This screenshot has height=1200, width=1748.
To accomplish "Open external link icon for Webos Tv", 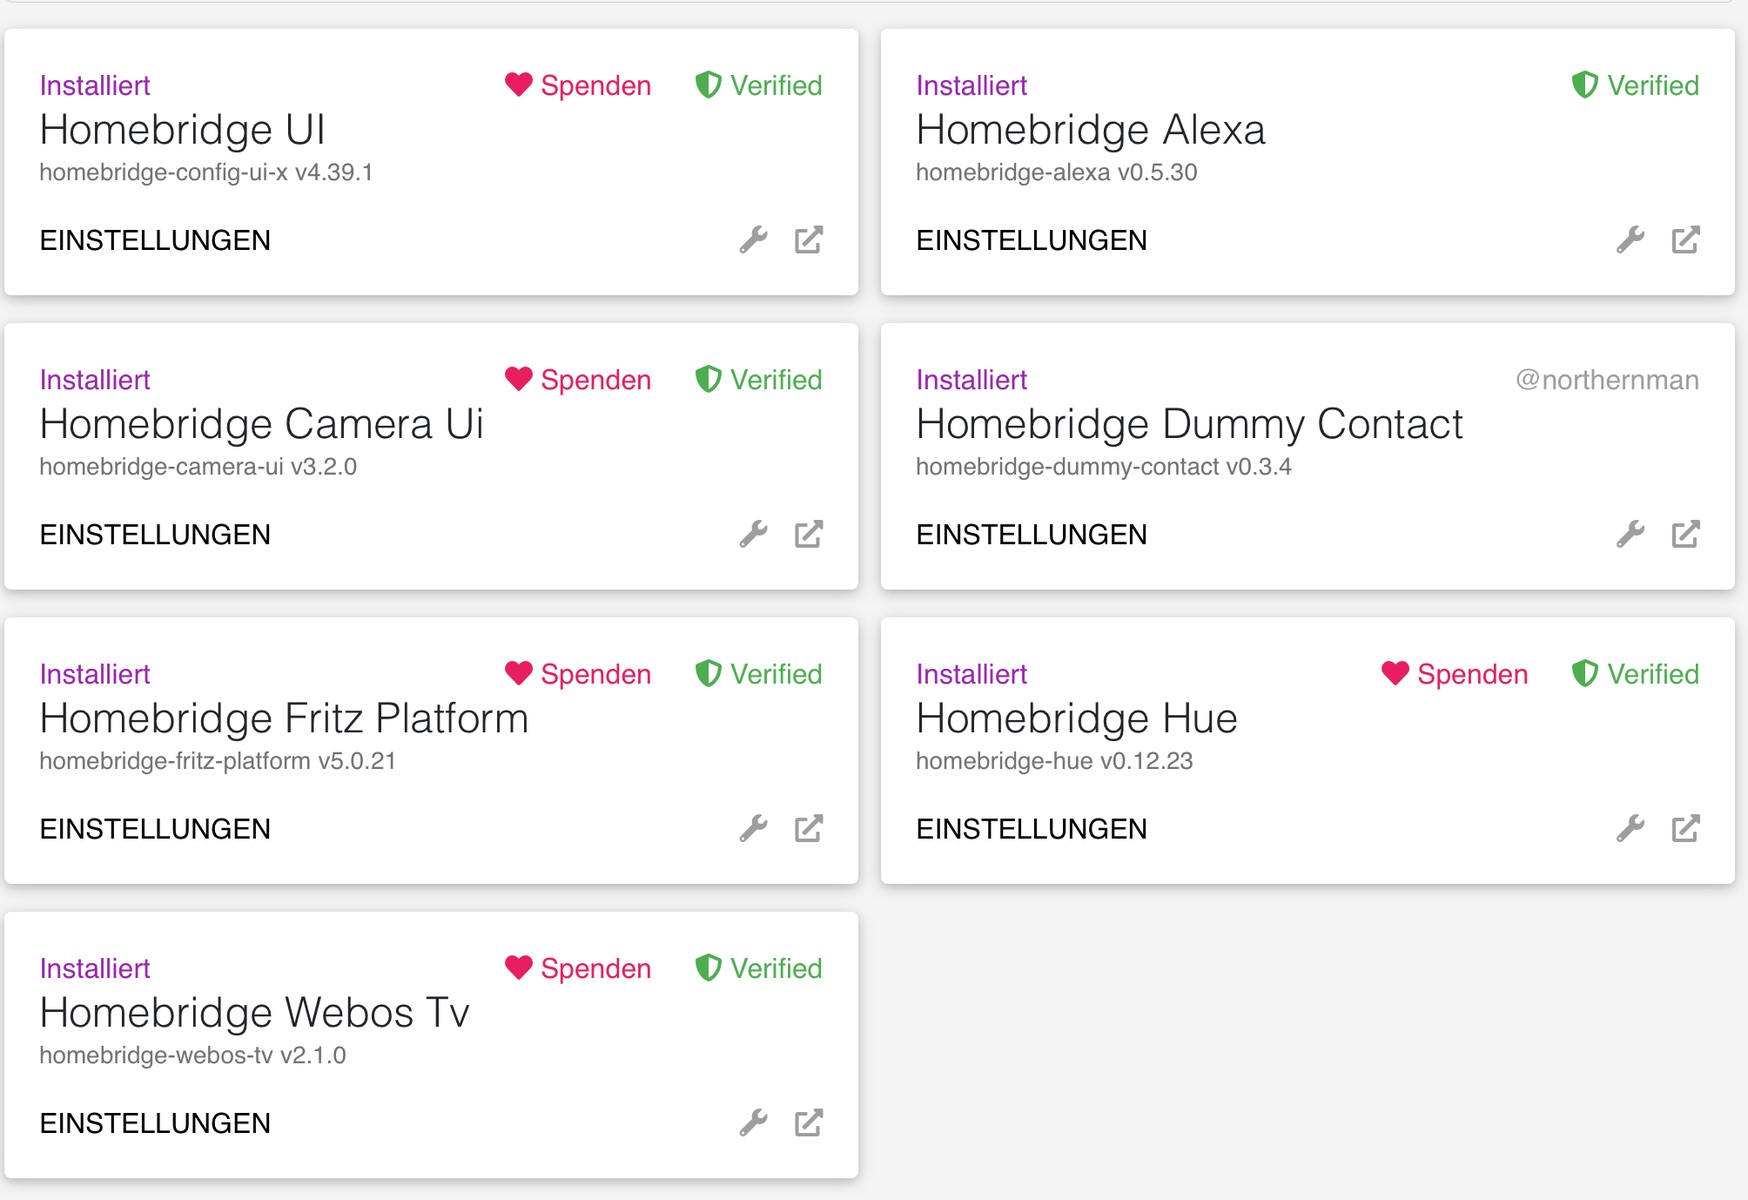I will point(808,1123).
